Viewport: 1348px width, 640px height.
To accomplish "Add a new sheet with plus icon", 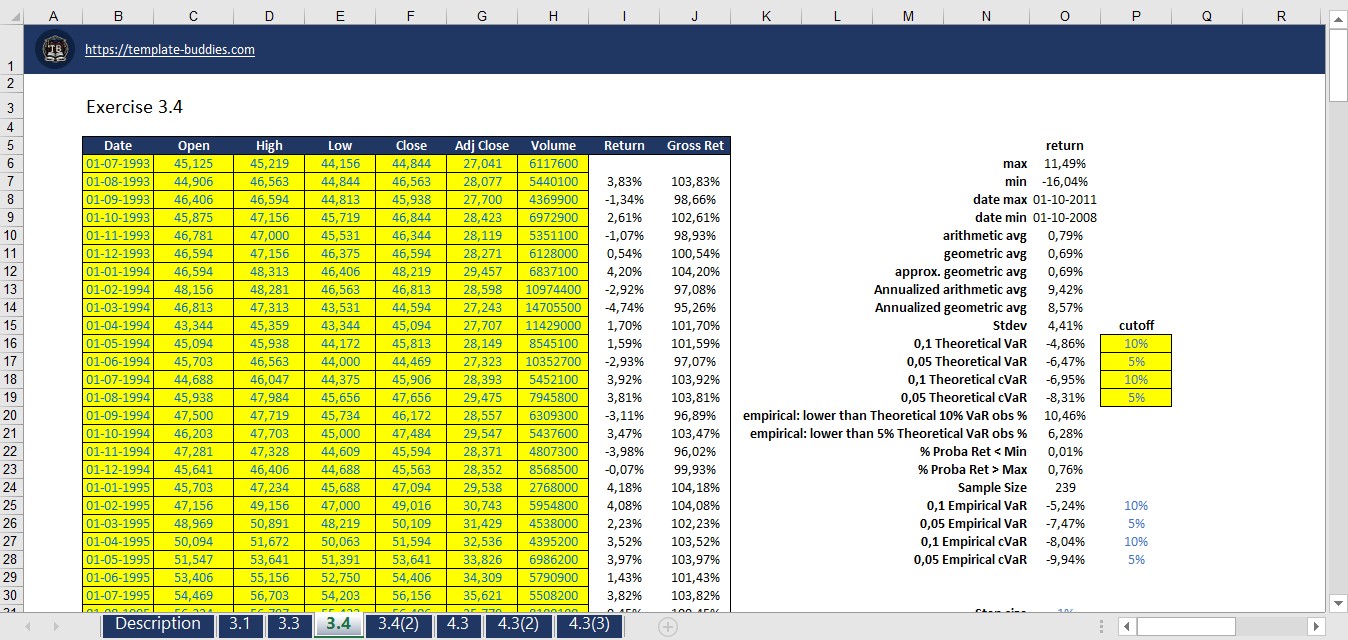I will point(668,627).
